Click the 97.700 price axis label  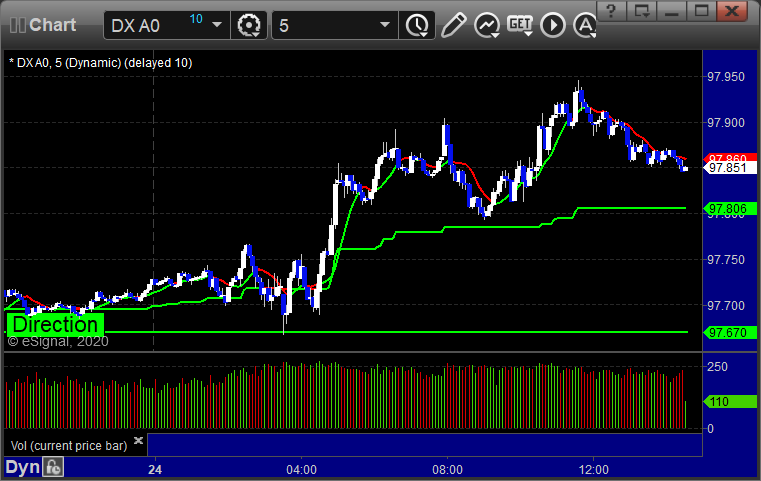726,306
